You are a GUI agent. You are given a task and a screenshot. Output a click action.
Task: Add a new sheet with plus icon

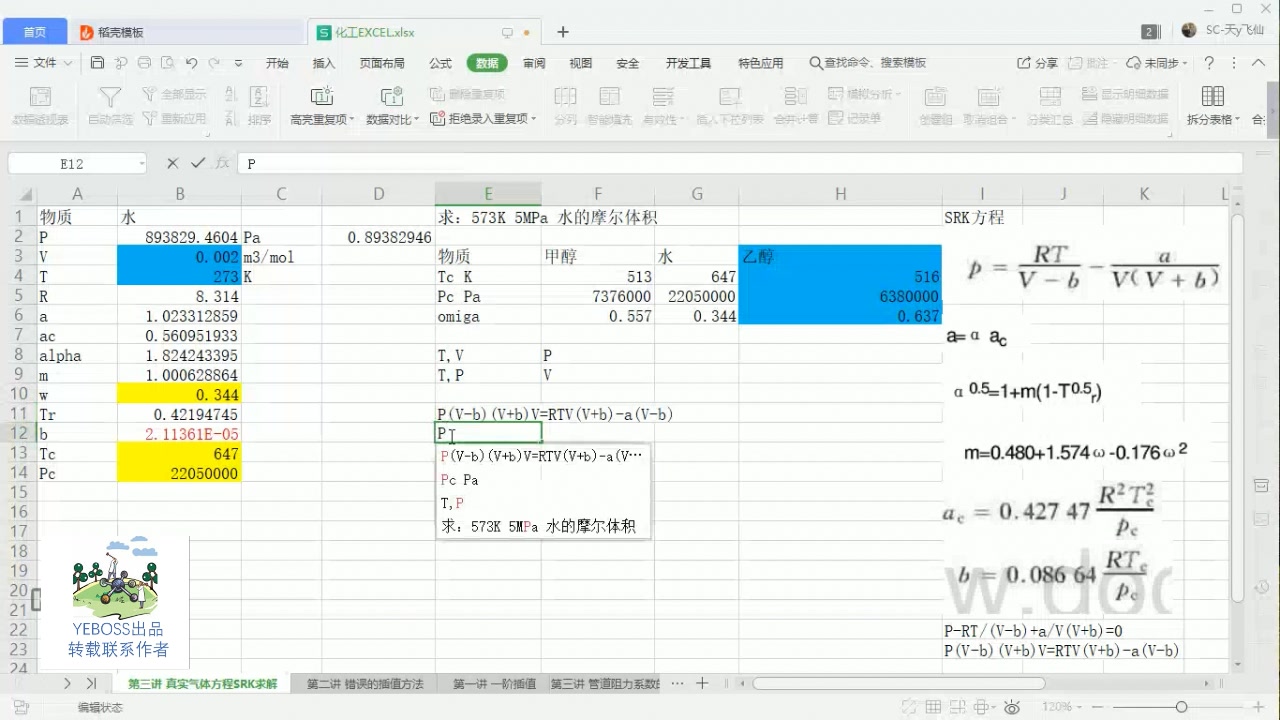point(702,684)
